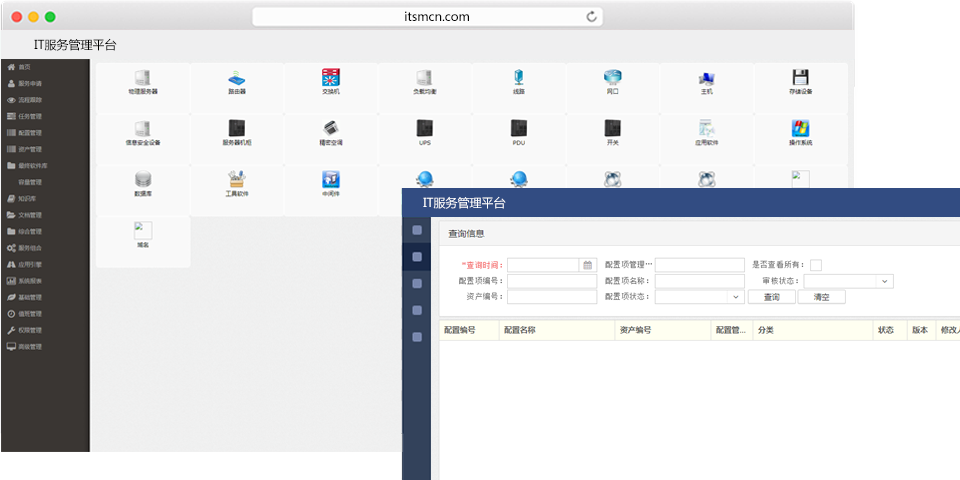This screenshot has height=480, width=960.
Task: Tick the 是否查看所有 checkbox
Action: pos(816,265)
